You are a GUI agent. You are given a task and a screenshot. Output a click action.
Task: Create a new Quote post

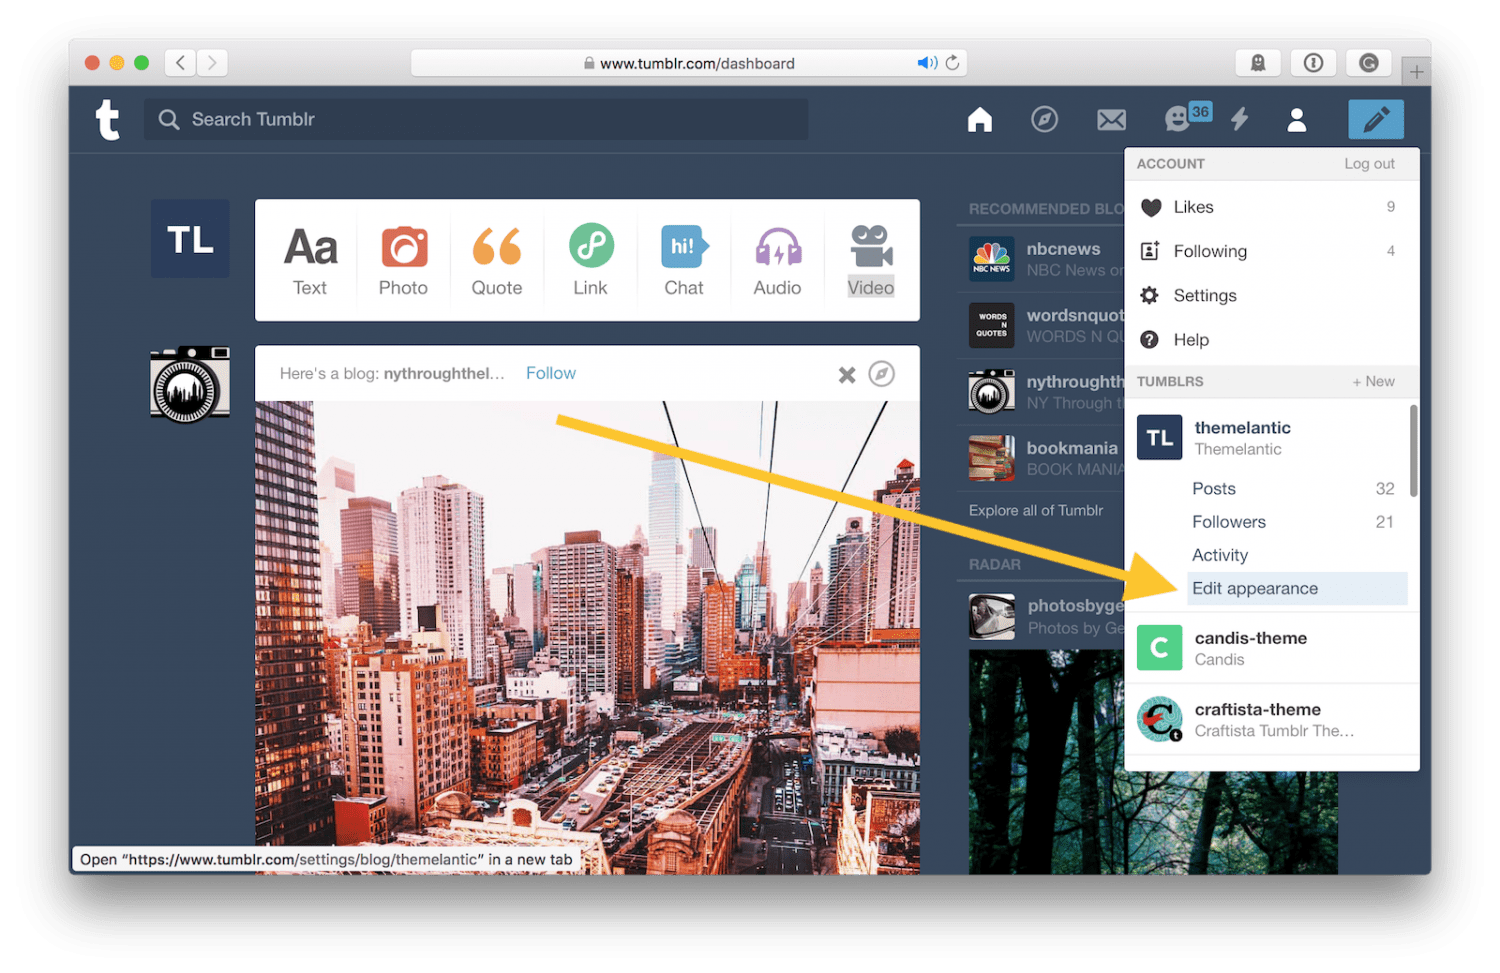[x=496, y=260]
